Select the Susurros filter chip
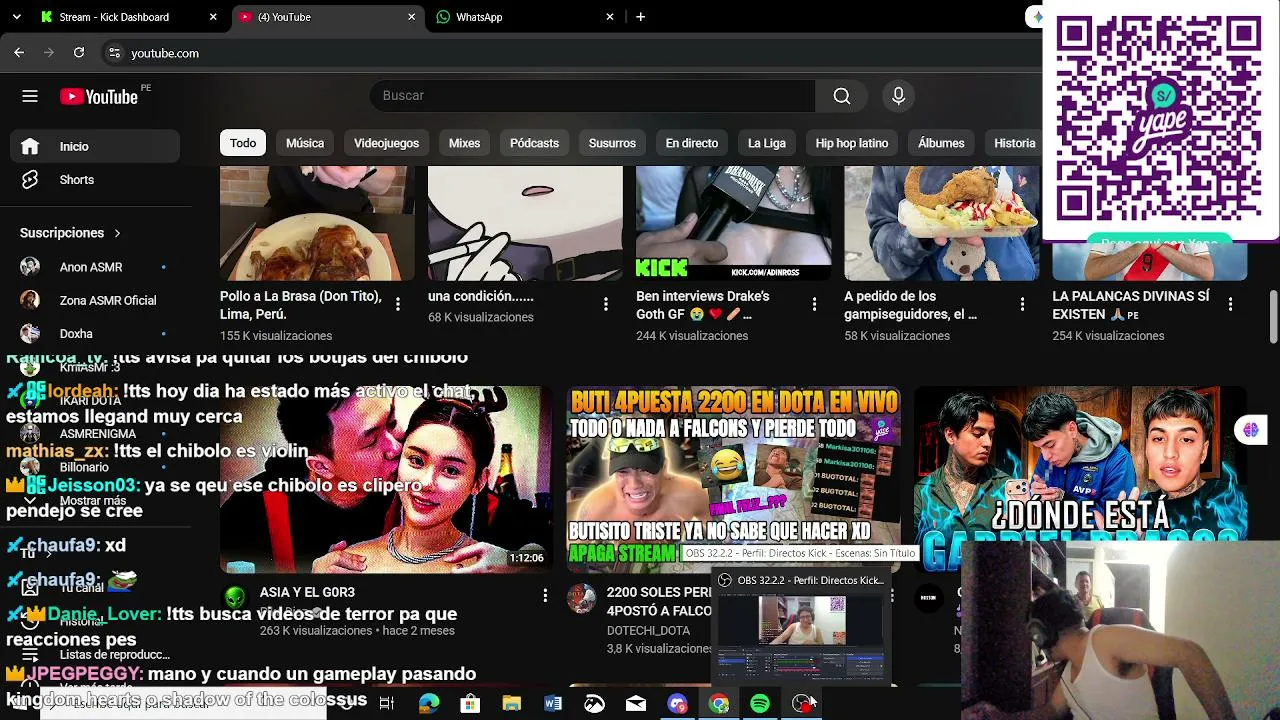This screenshot has width=1280, height=720. tap(612, 143)
